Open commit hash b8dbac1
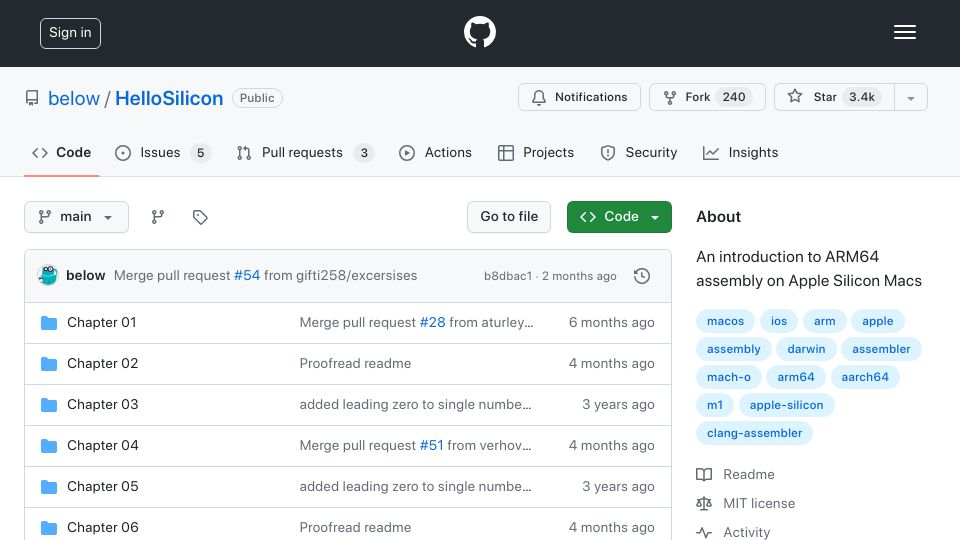This screenshot has width=960, height=540. [508, 276]
